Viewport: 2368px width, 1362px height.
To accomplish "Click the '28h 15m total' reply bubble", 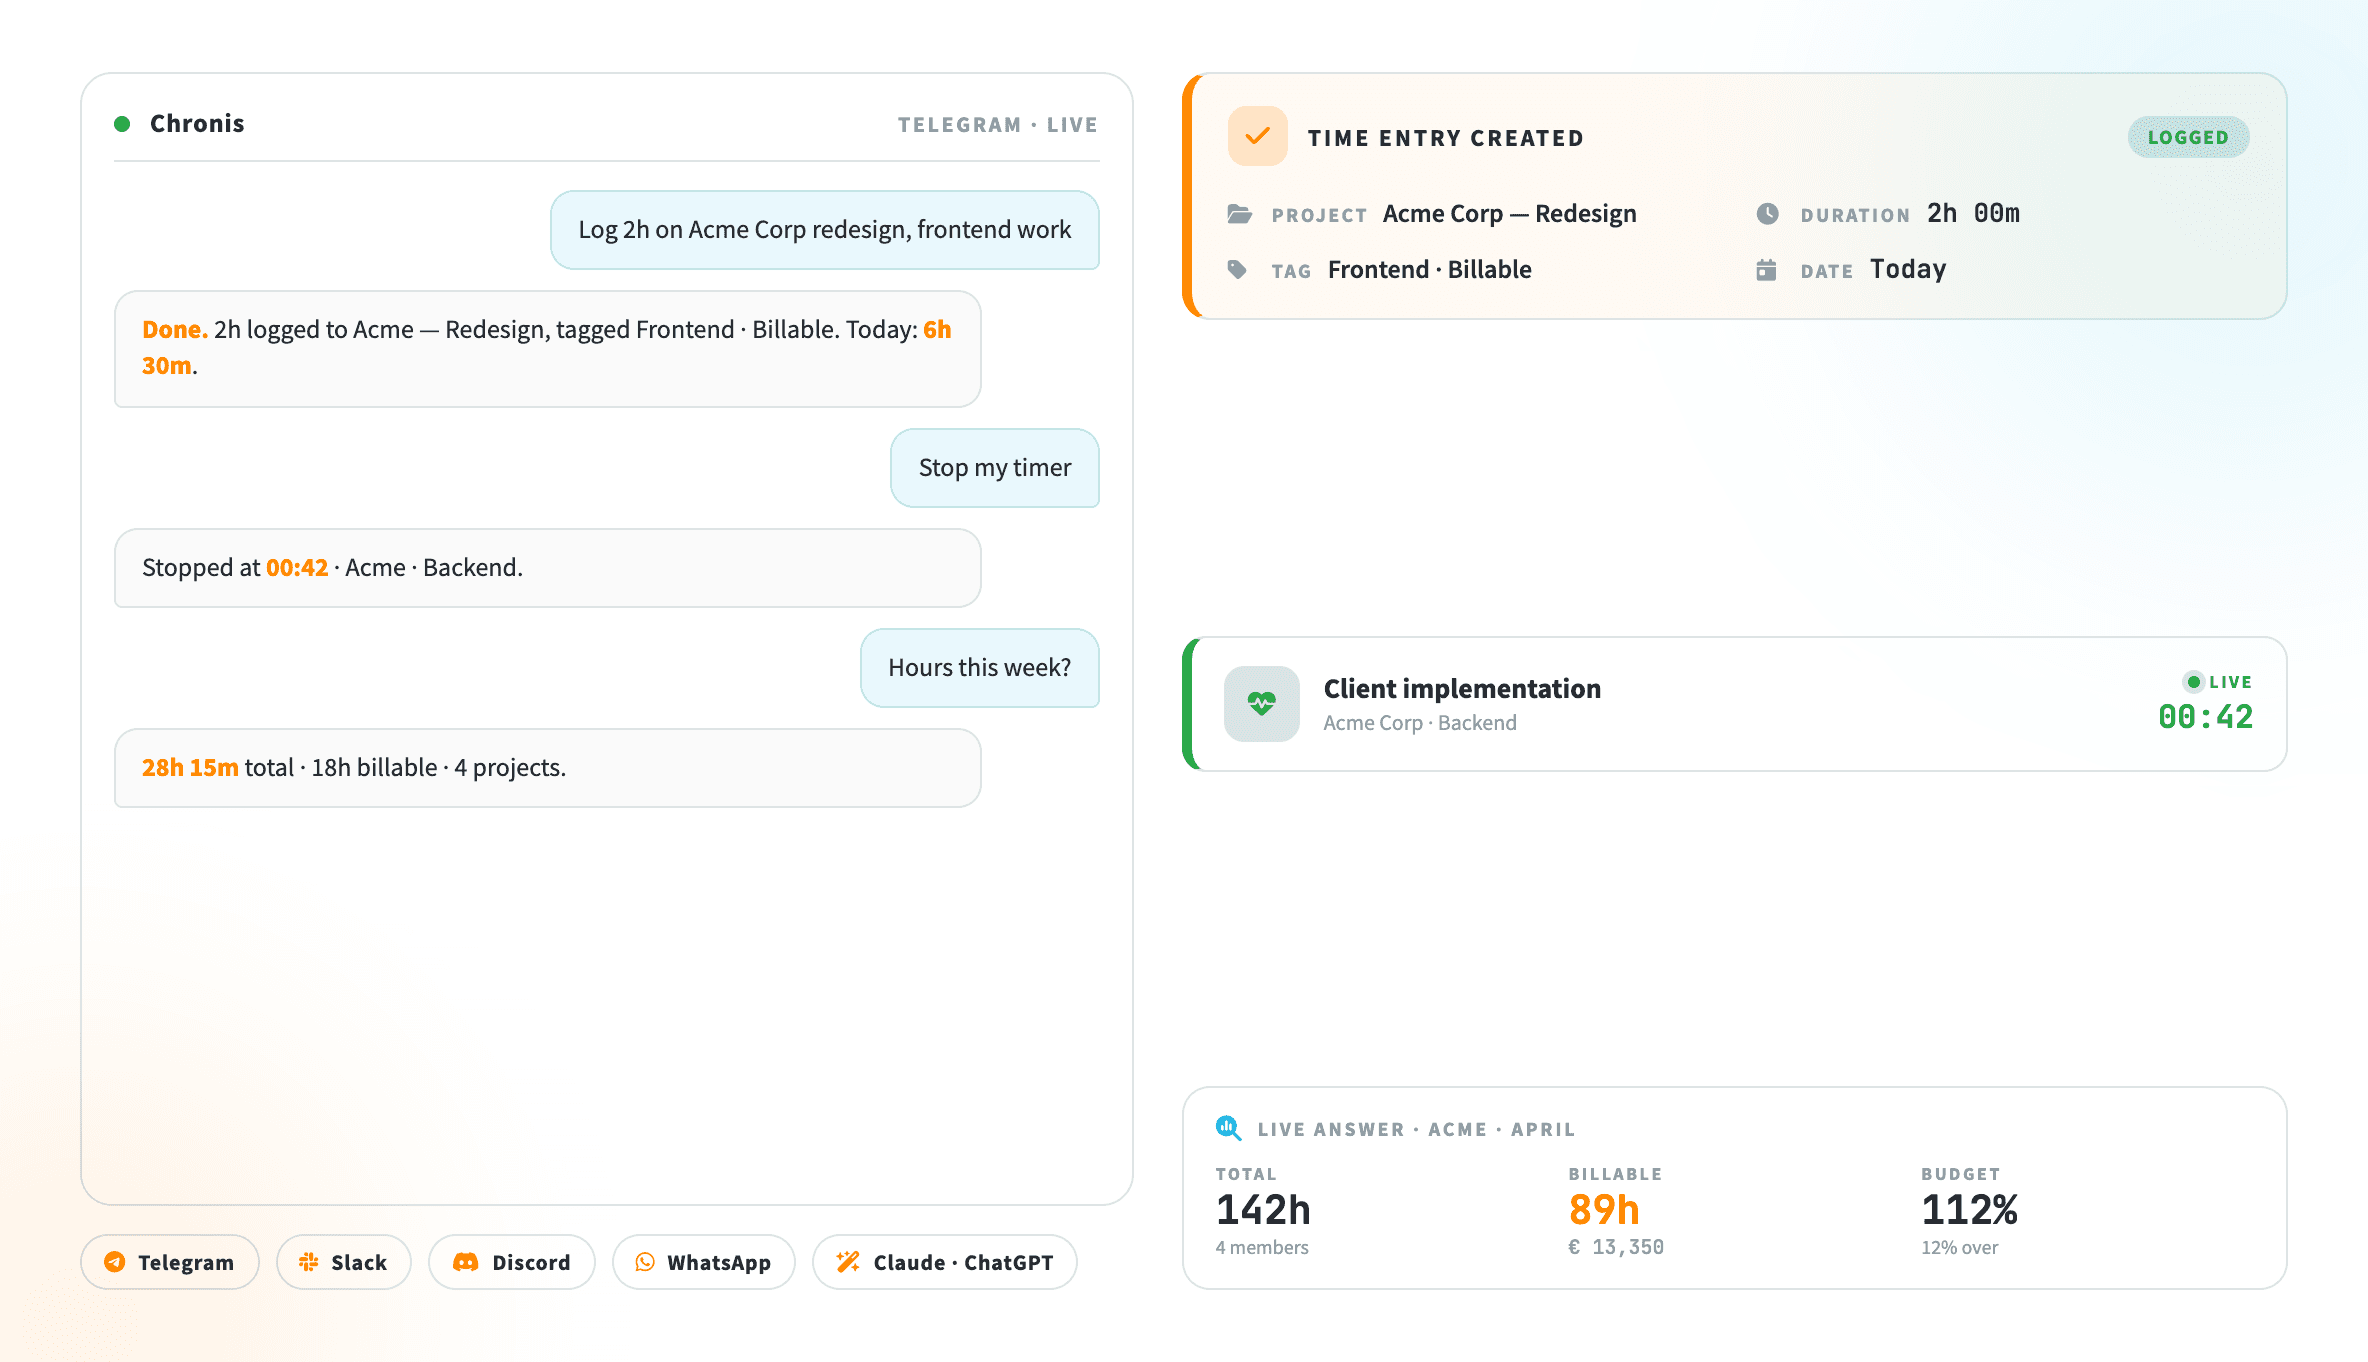I will [548, 768].
